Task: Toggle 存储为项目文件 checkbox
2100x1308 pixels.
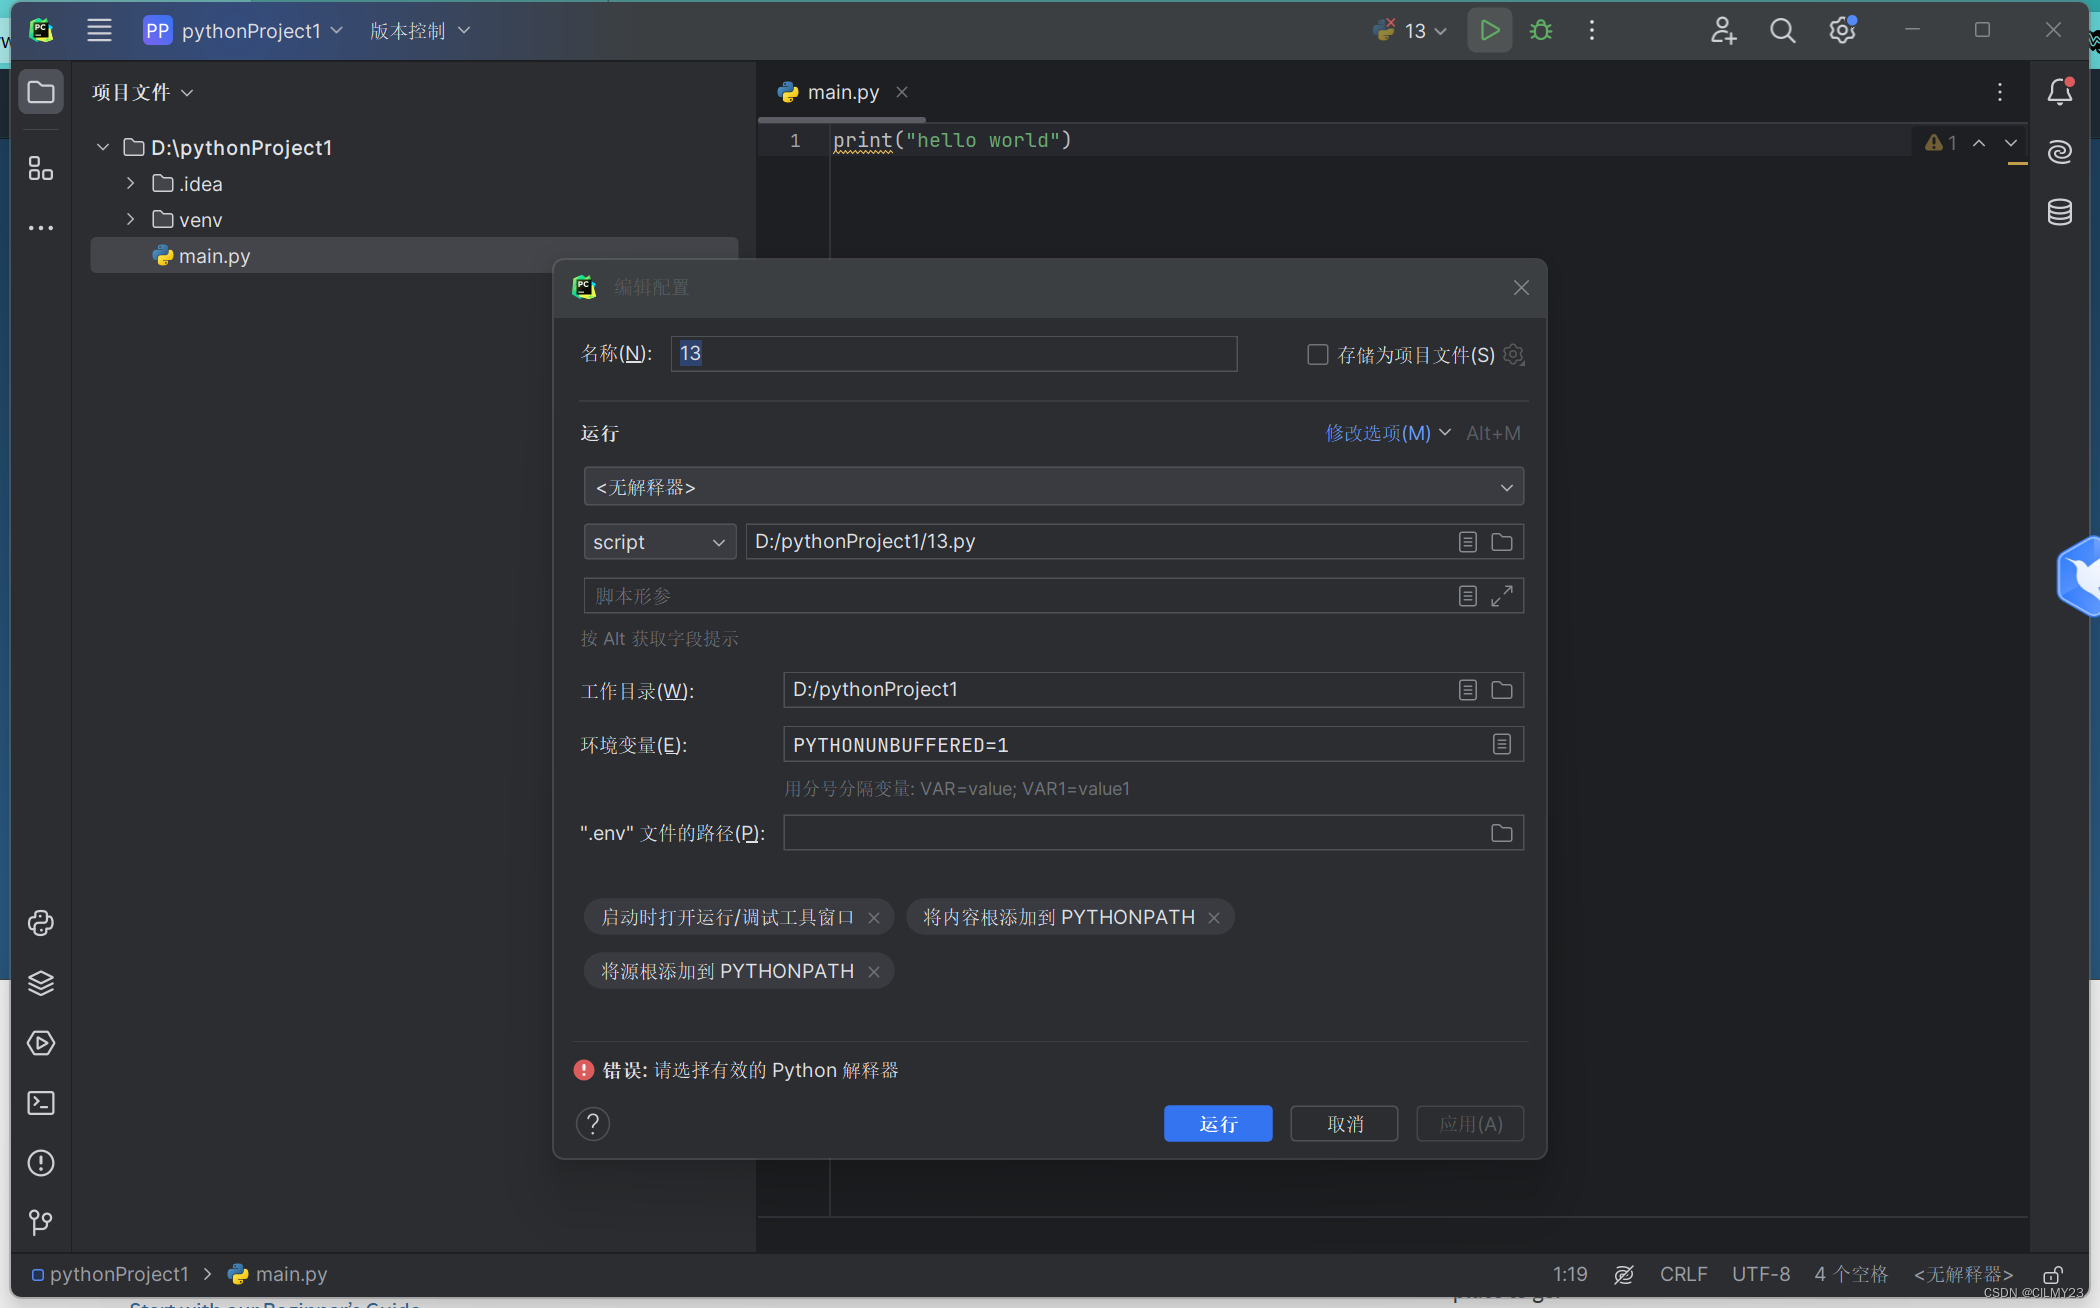Action: [x=1314, y=353]
